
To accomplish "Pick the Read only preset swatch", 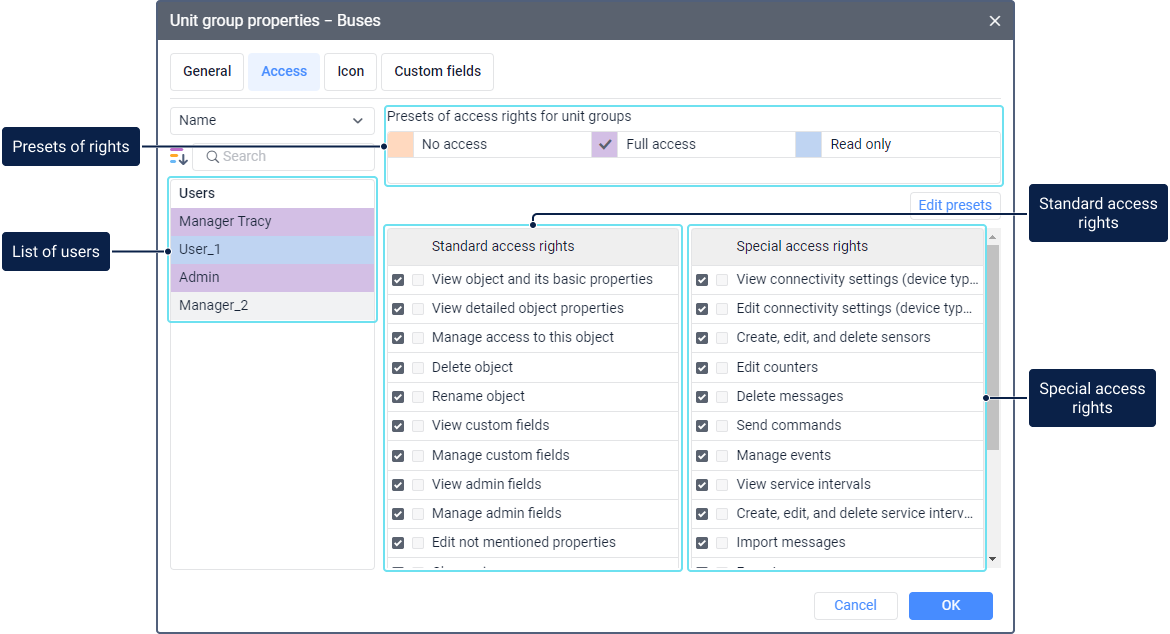I will 808,144.
